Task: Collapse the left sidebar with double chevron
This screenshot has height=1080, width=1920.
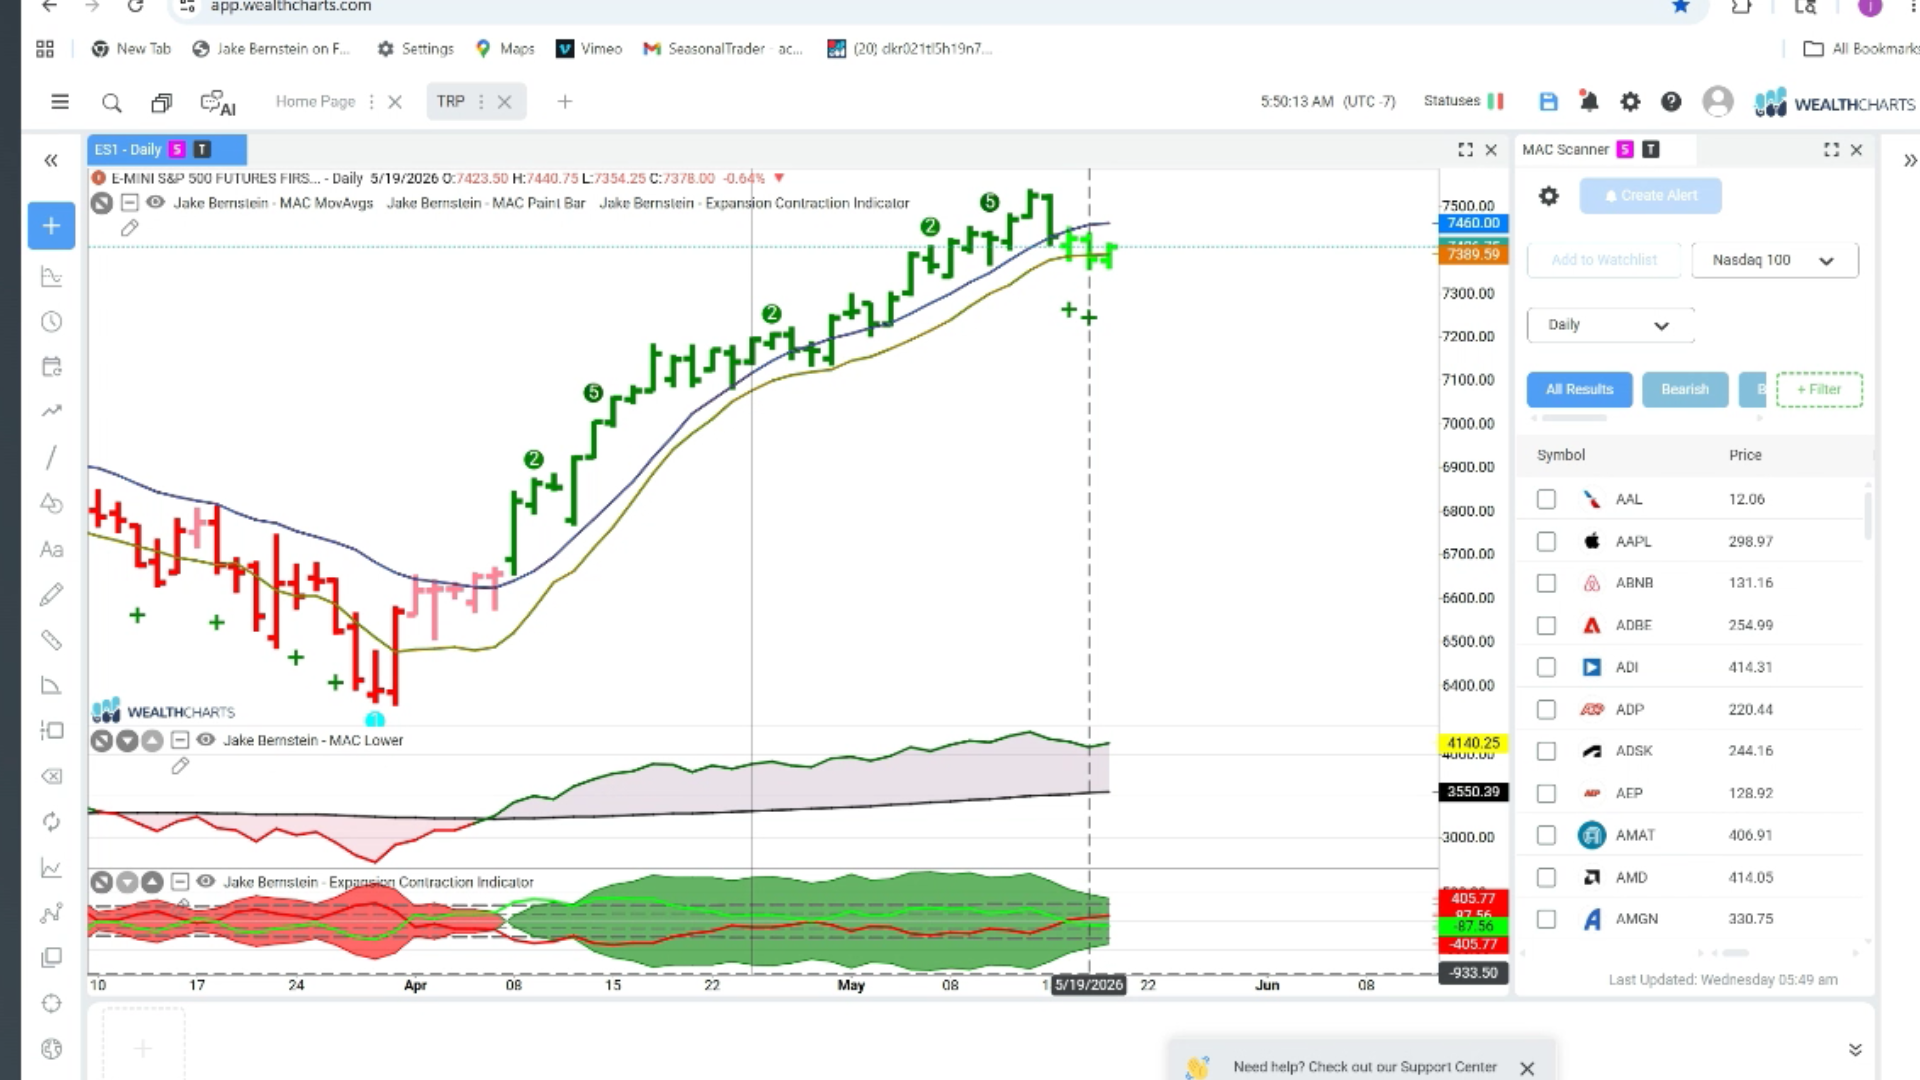Action: 51,161
